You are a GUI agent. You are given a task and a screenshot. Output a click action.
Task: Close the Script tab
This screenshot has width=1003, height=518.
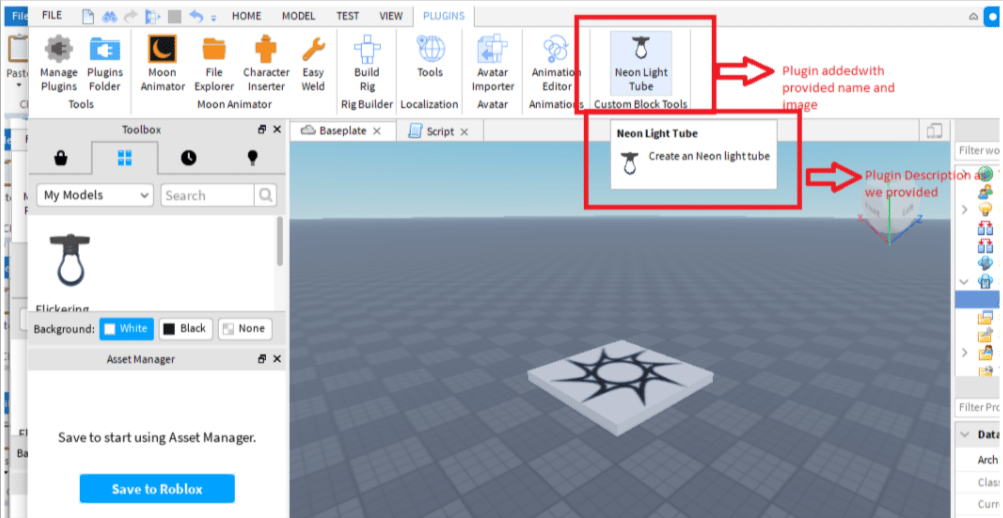click(x=464, y=131)
